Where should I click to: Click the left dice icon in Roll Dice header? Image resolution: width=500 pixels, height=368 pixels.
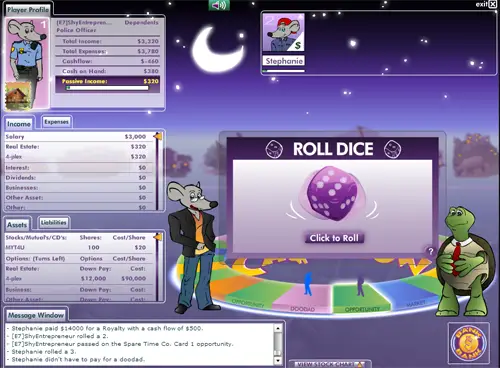(274, 149)
